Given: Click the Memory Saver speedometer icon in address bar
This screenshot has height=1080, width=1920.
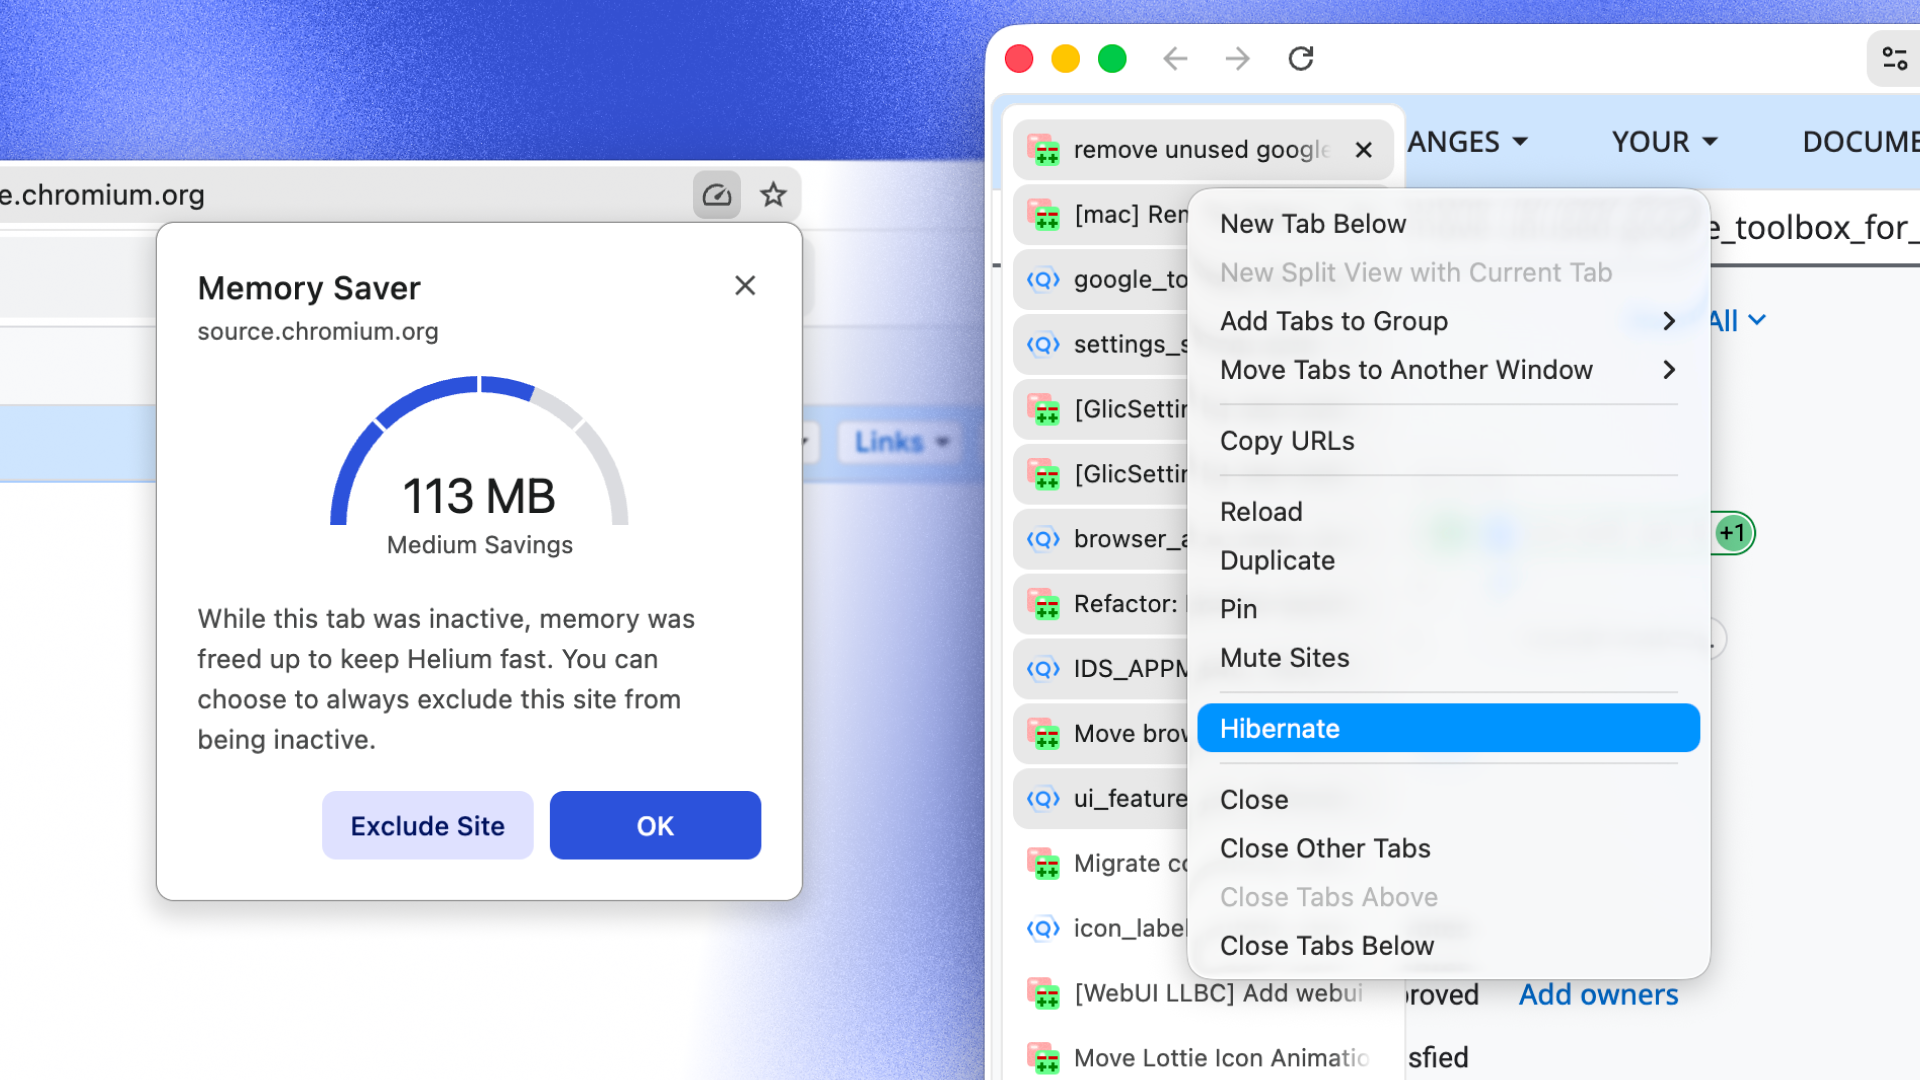Looking at the screenshot, I should click(x=717, y=195).
